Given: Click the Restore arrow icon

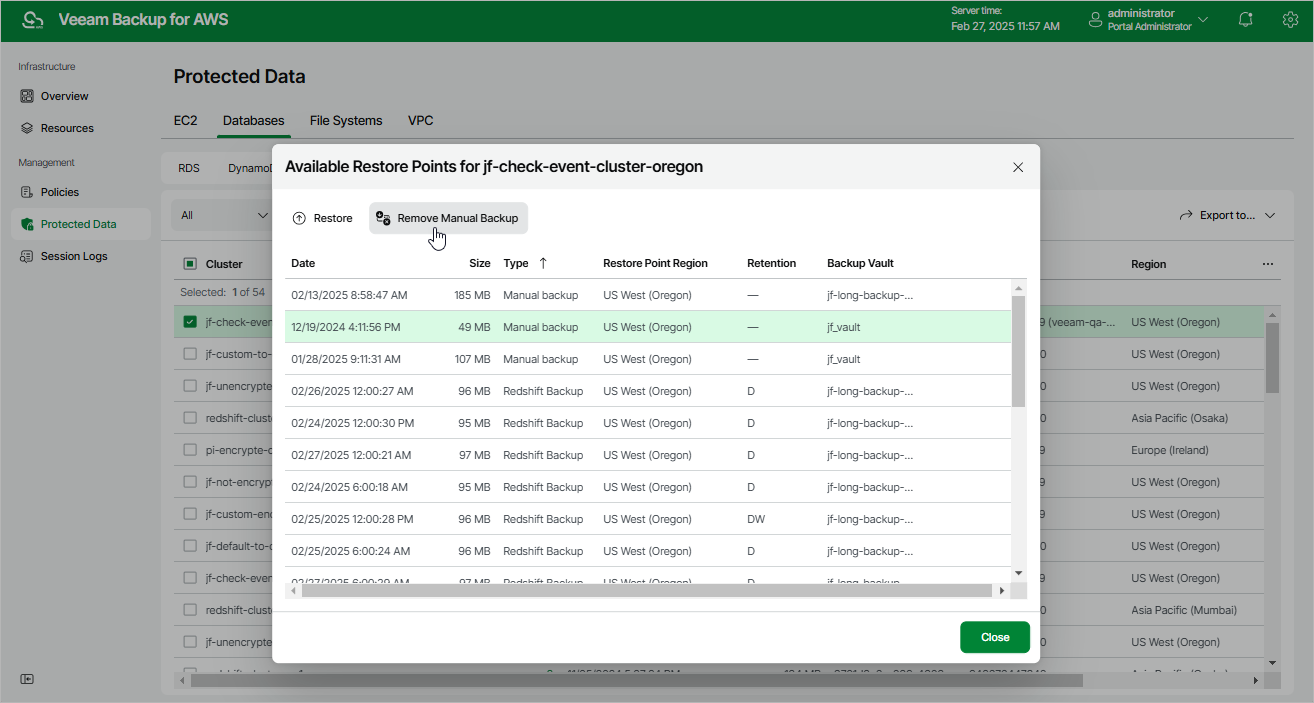Looking at the screenshot, I should [x=299, y=218].
